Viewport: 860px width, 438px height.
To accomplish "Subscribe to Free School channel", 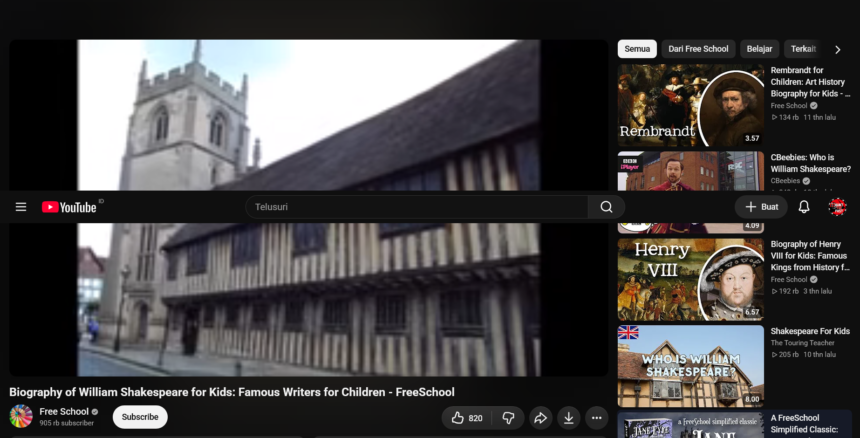I will pos(140,417).
